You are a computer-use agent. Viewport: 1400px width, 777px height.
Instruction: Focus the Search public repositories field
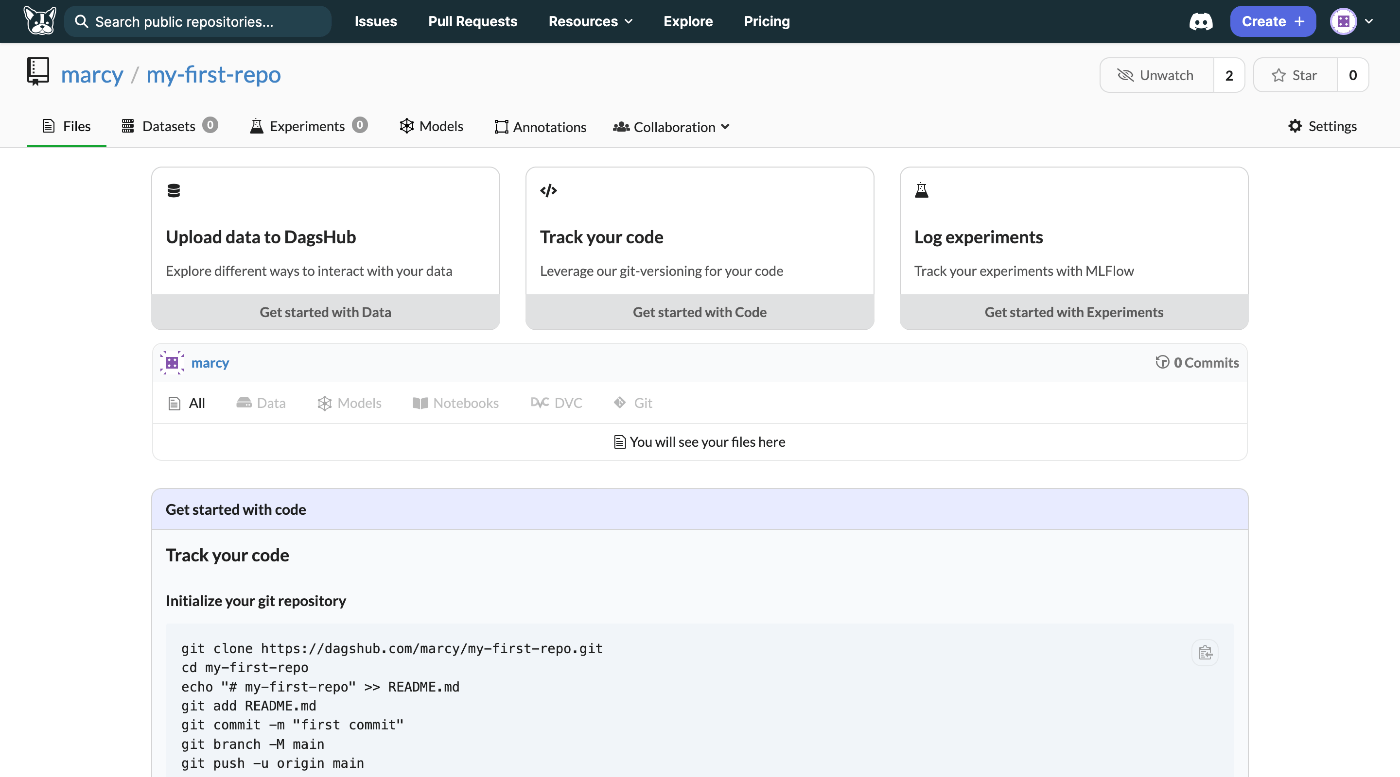198,21
